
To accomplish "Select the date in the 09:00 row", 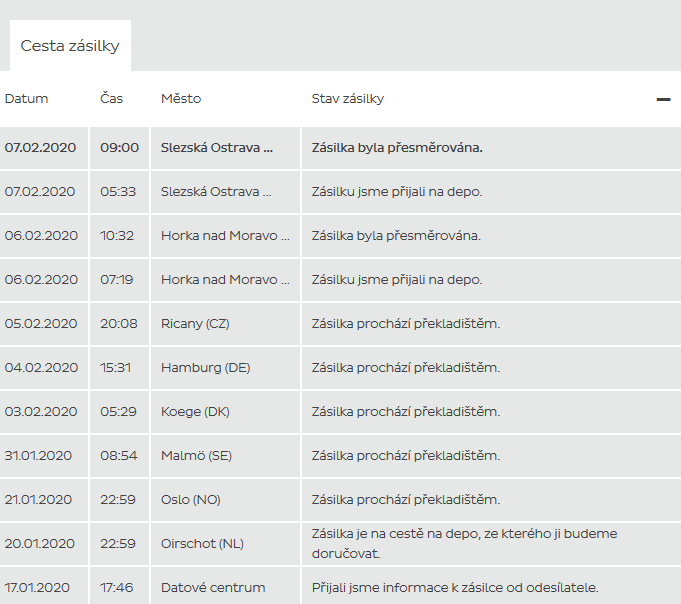I will (x=40, y=148).
